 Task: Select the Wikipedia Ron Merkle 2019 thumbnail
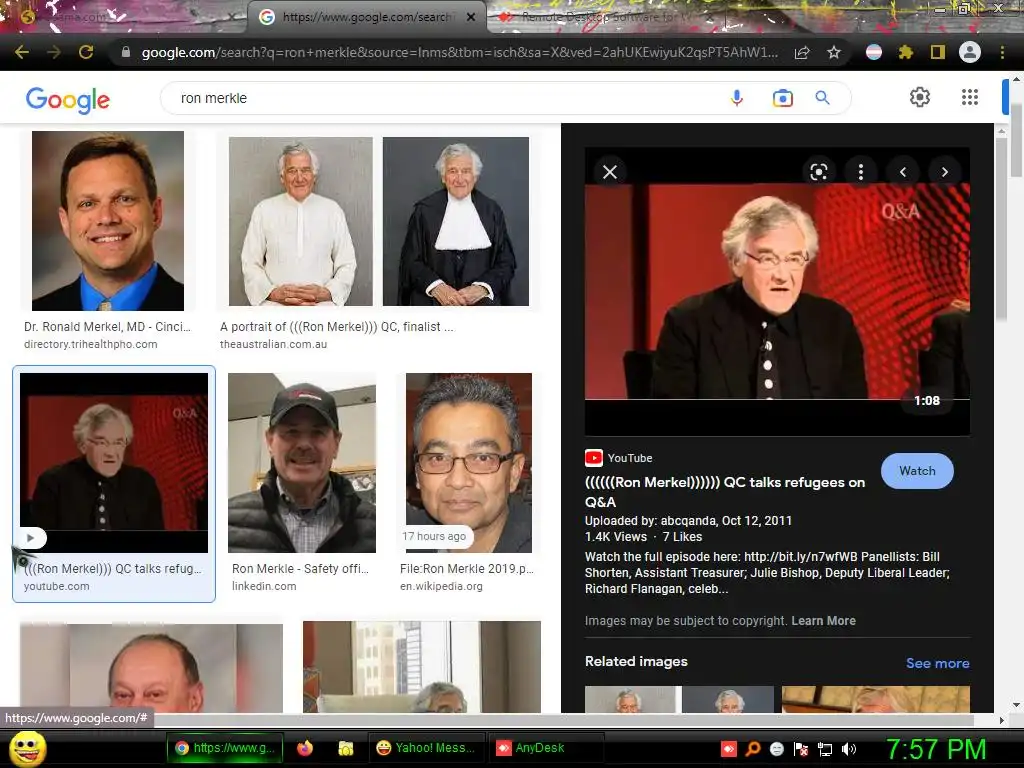click(x=469, y=463)
